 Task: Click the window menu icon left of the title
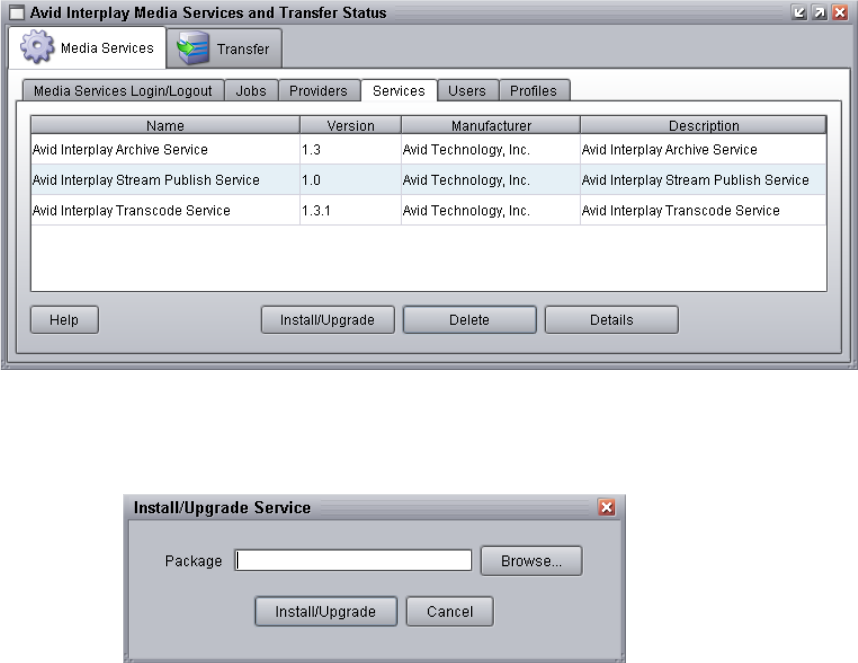point(17,12)
